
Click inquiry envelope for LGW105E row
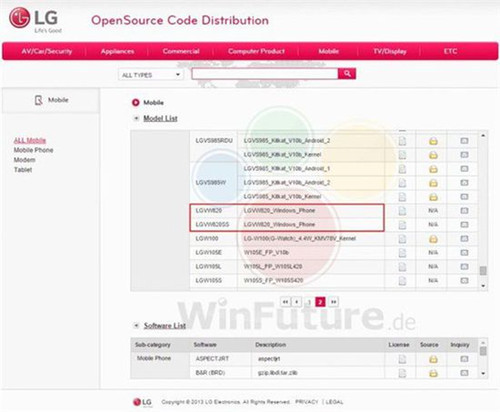tap(464, 253)
